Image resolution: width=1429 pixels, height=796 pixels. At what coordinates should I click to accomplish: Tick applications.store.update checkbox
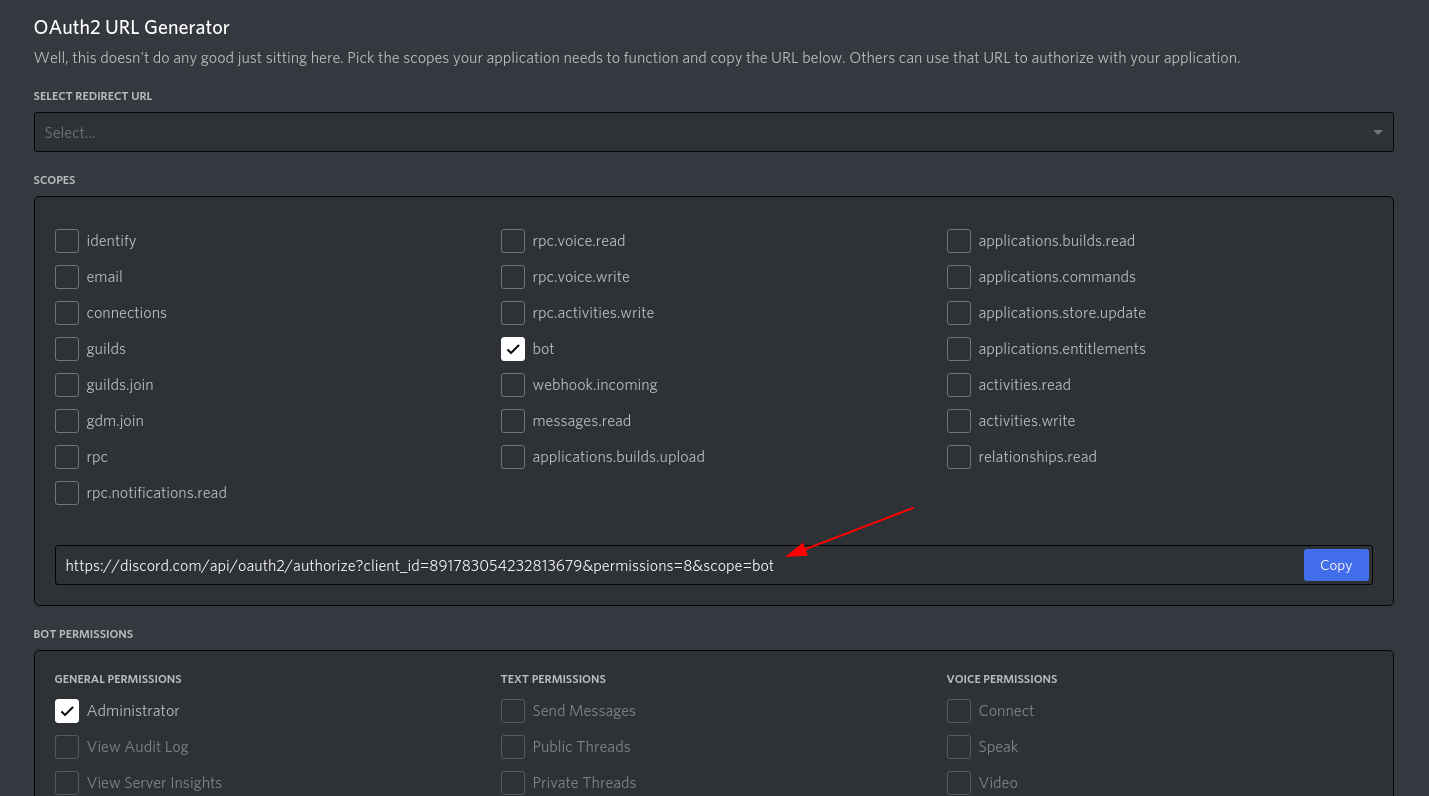[959, 313]
